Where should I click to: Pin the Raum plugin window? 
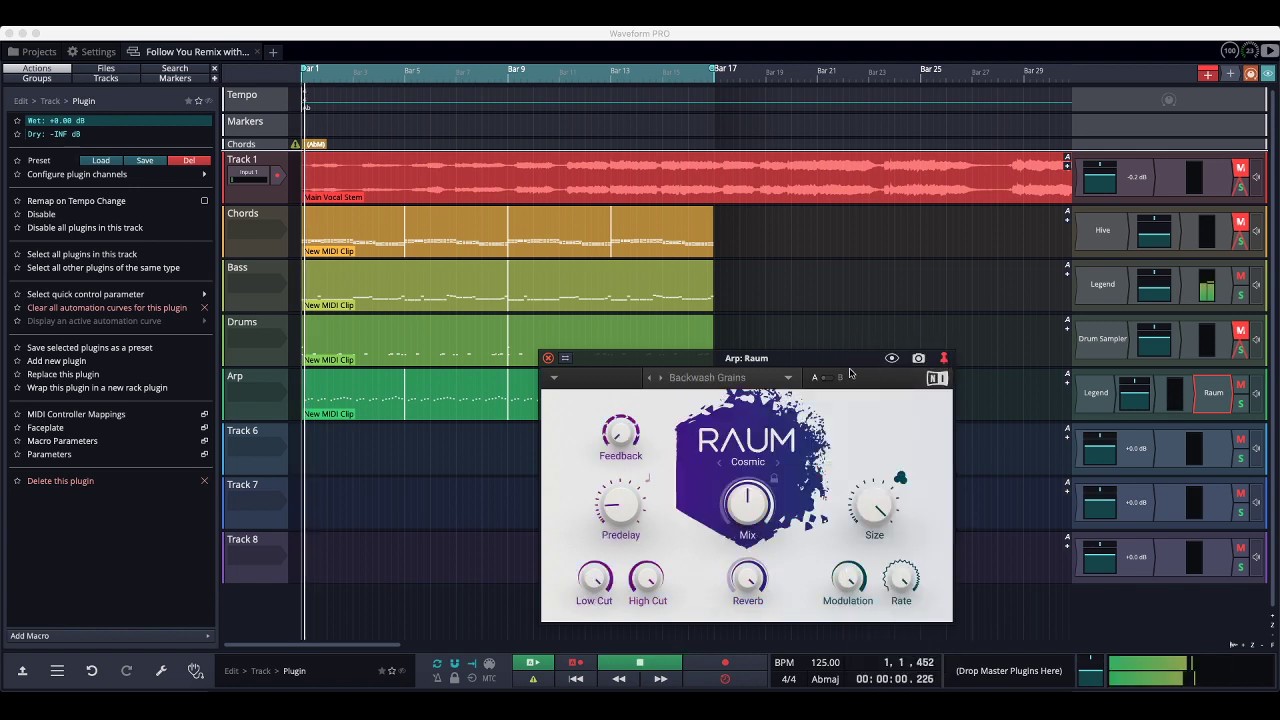point(943,358)
